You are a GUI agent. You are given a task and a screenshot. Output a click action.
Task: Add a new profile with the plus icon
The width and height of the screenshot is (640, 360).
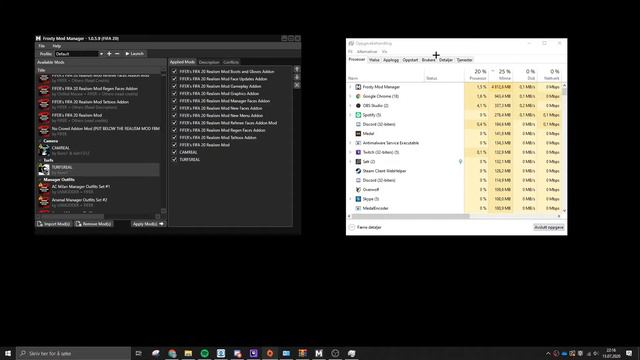pos(109,54)
